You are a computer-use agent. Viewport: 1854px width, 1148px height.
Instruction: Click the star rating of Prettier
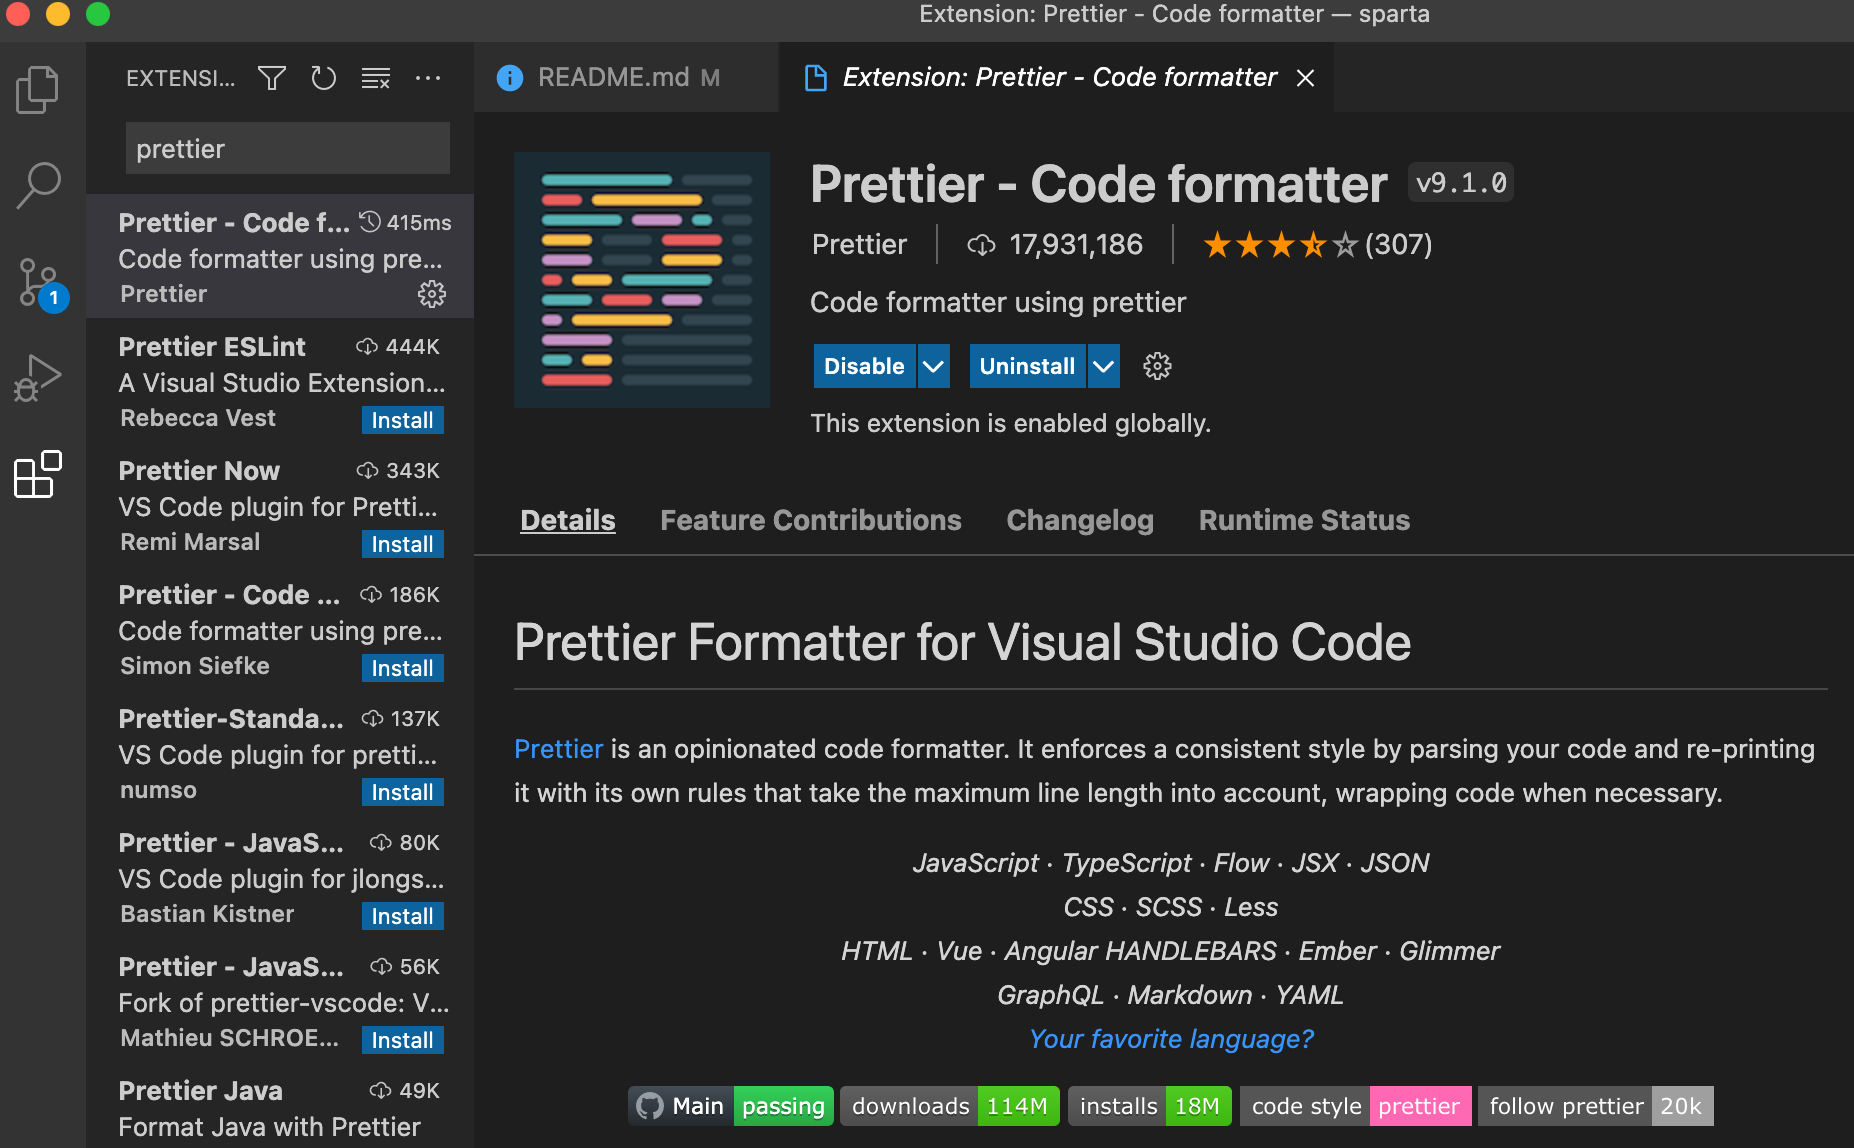(x=1280, y=245)
